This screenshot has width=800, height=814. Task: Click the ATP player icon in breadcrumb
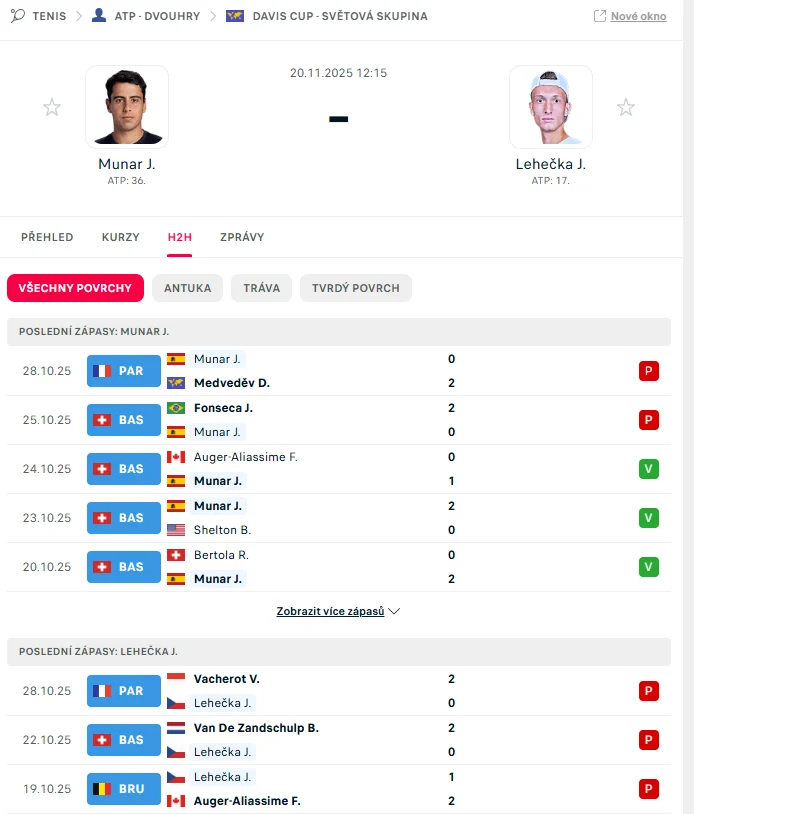(99, 16)
